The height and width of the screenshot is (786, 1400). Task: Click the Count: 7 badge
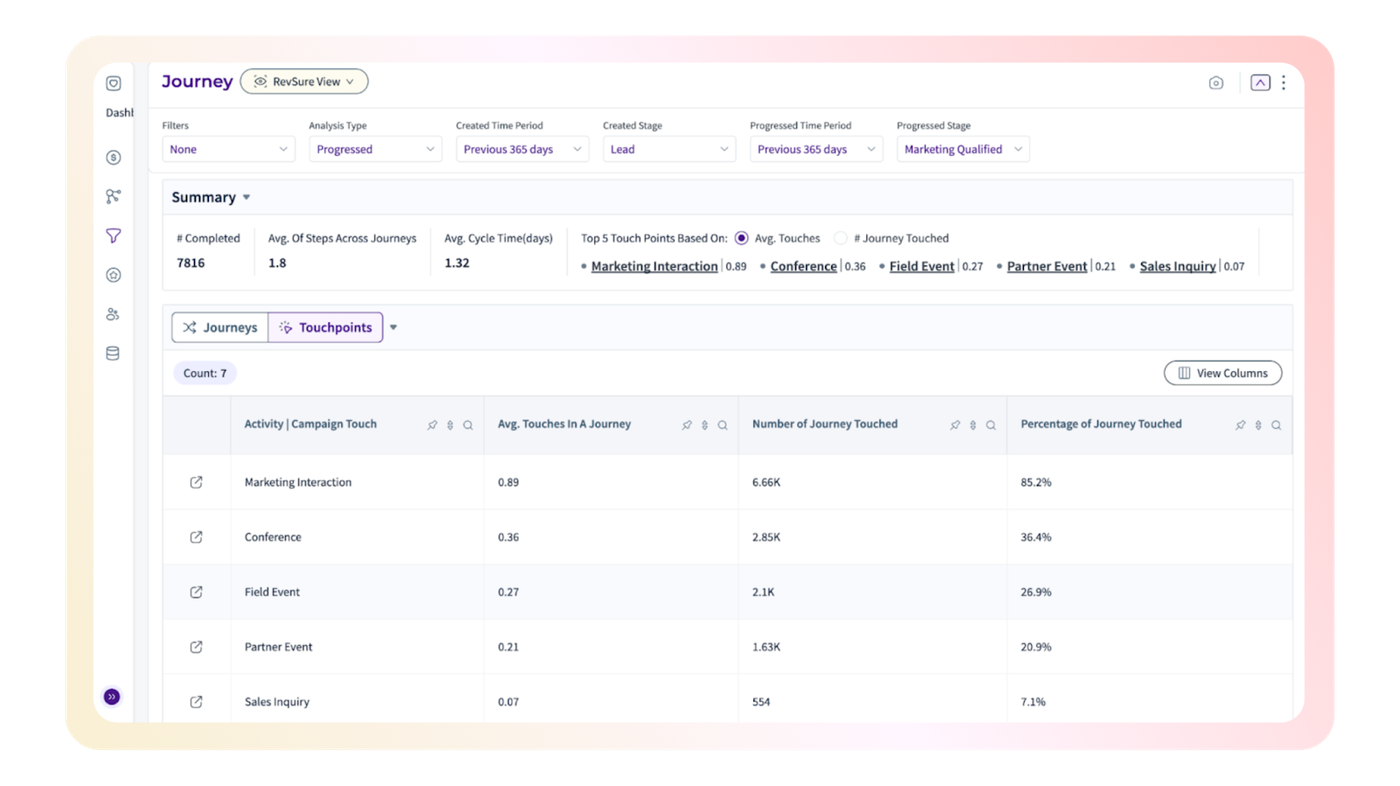click(x=205, y=373)
